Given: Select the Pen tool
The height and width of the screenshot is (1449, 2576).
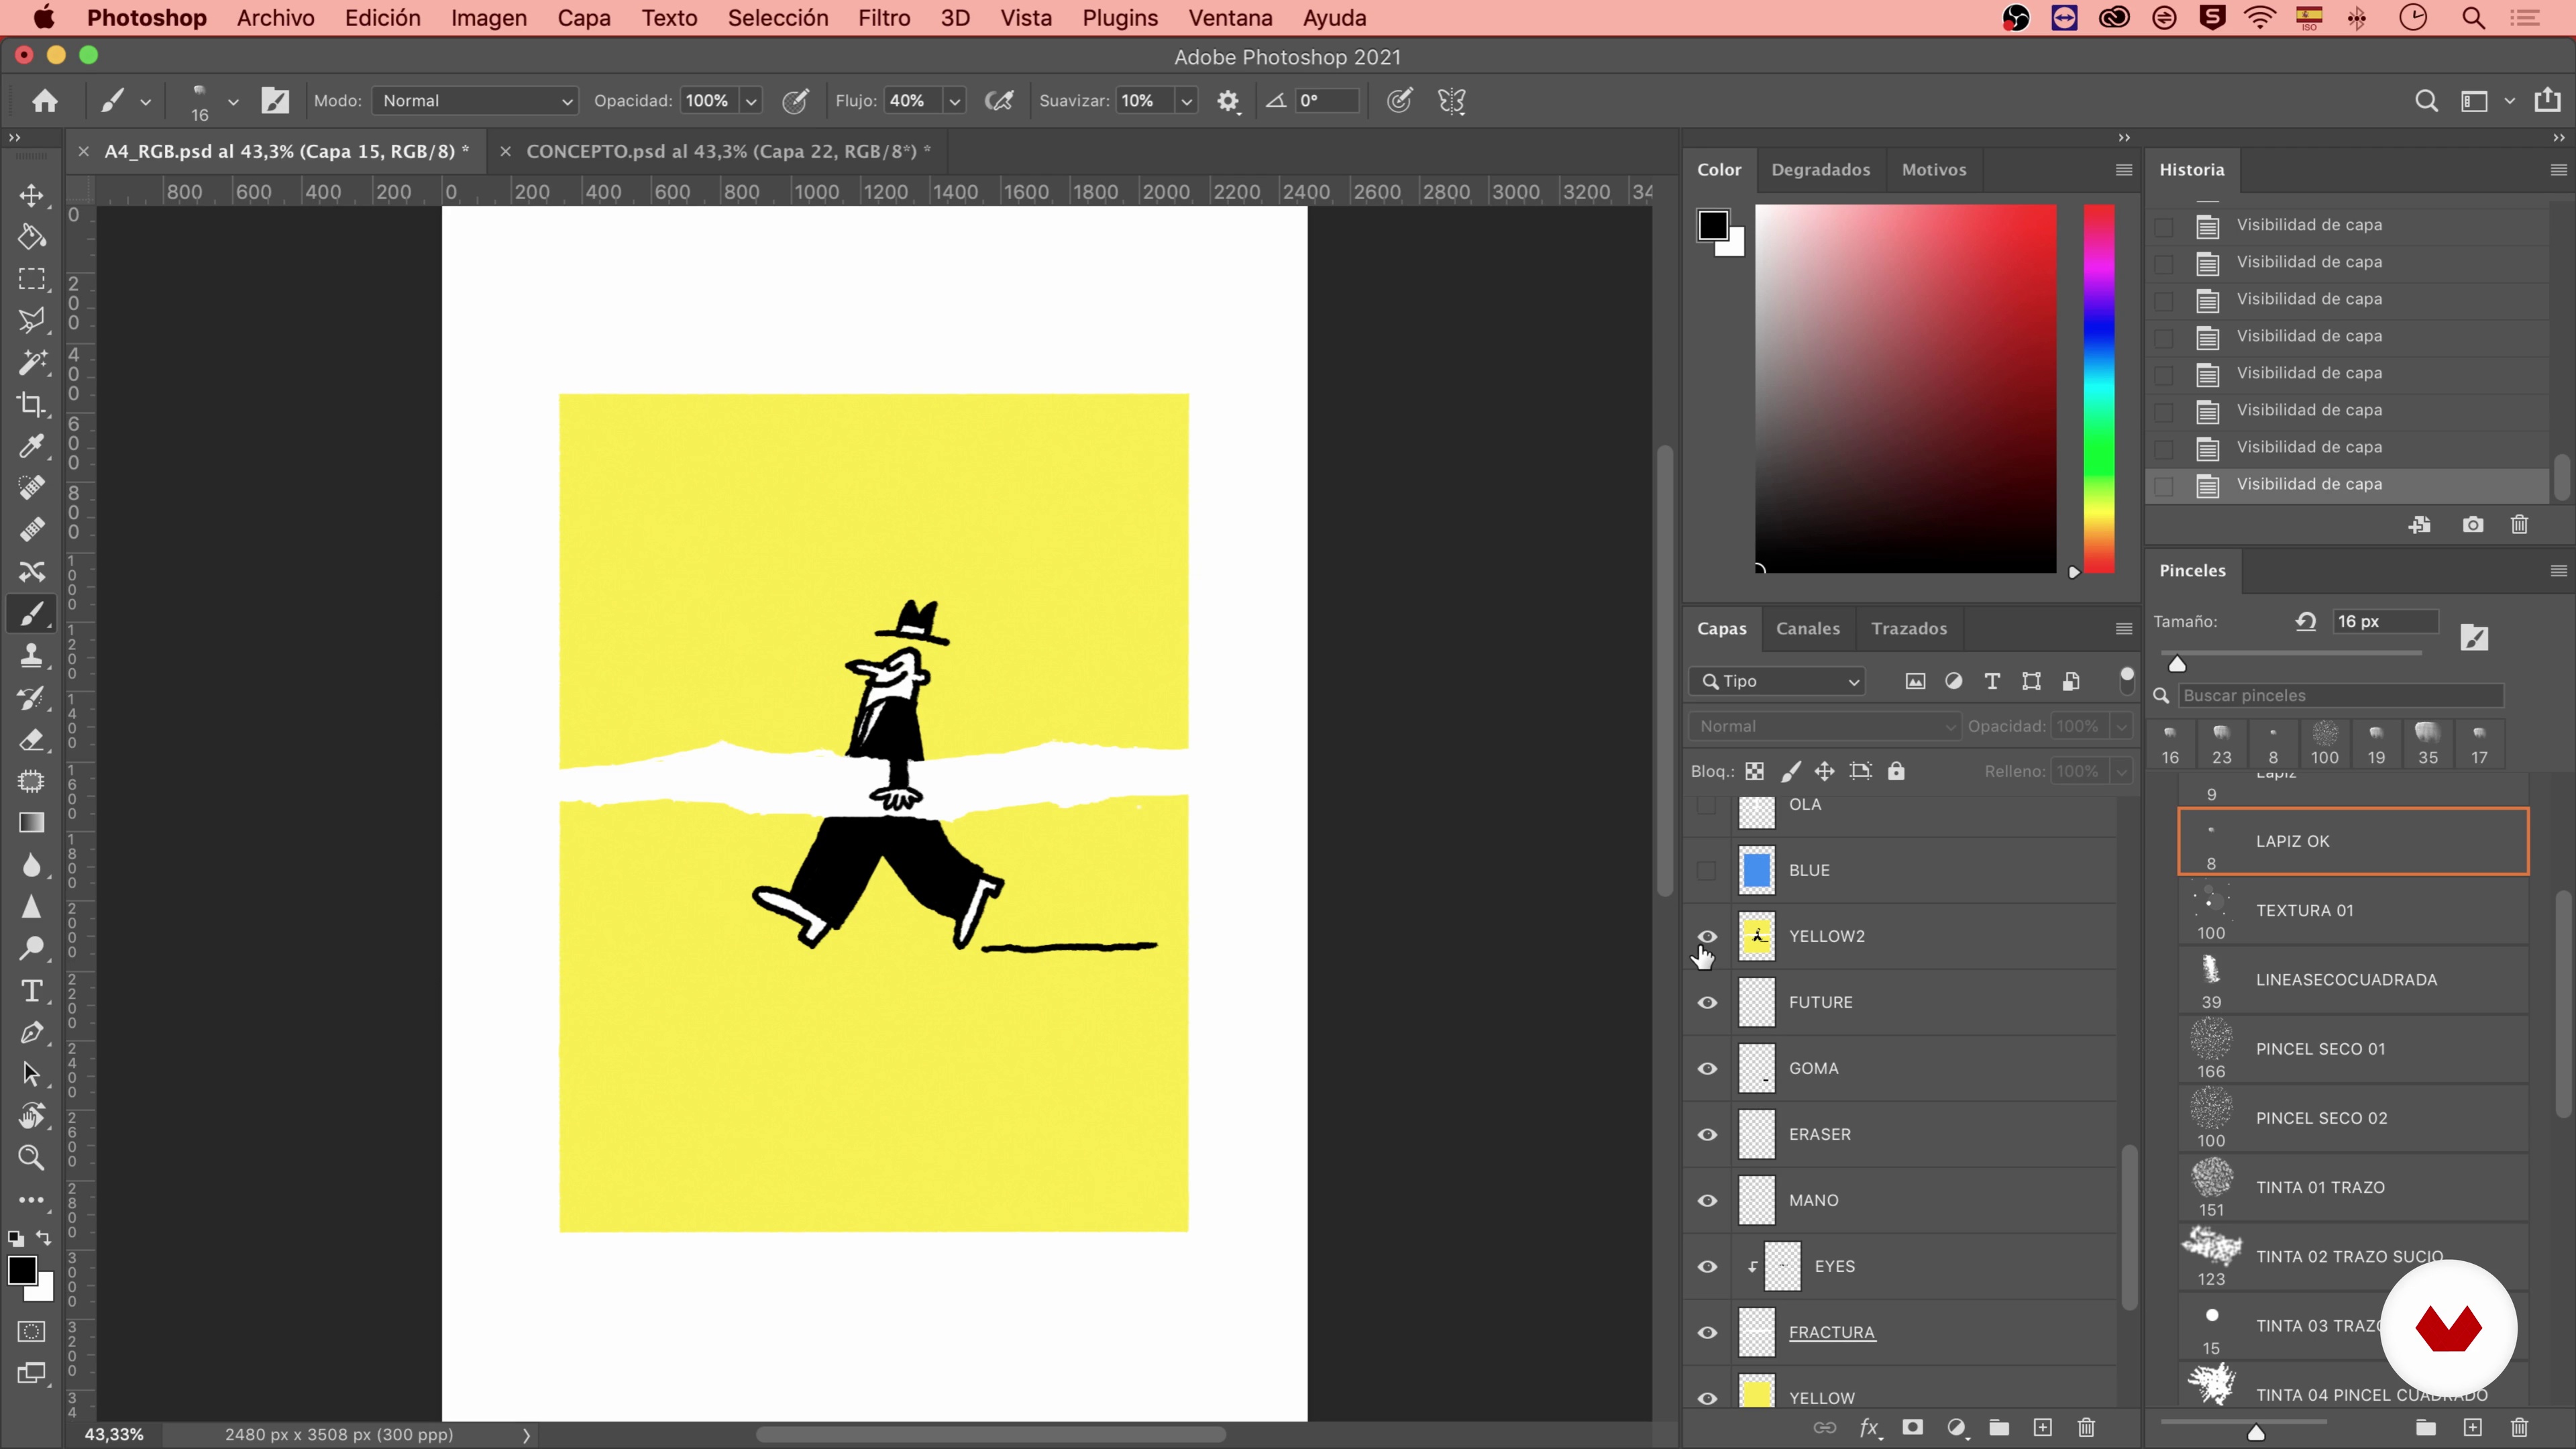Looking at the screenshot, I should [31, 1032].
